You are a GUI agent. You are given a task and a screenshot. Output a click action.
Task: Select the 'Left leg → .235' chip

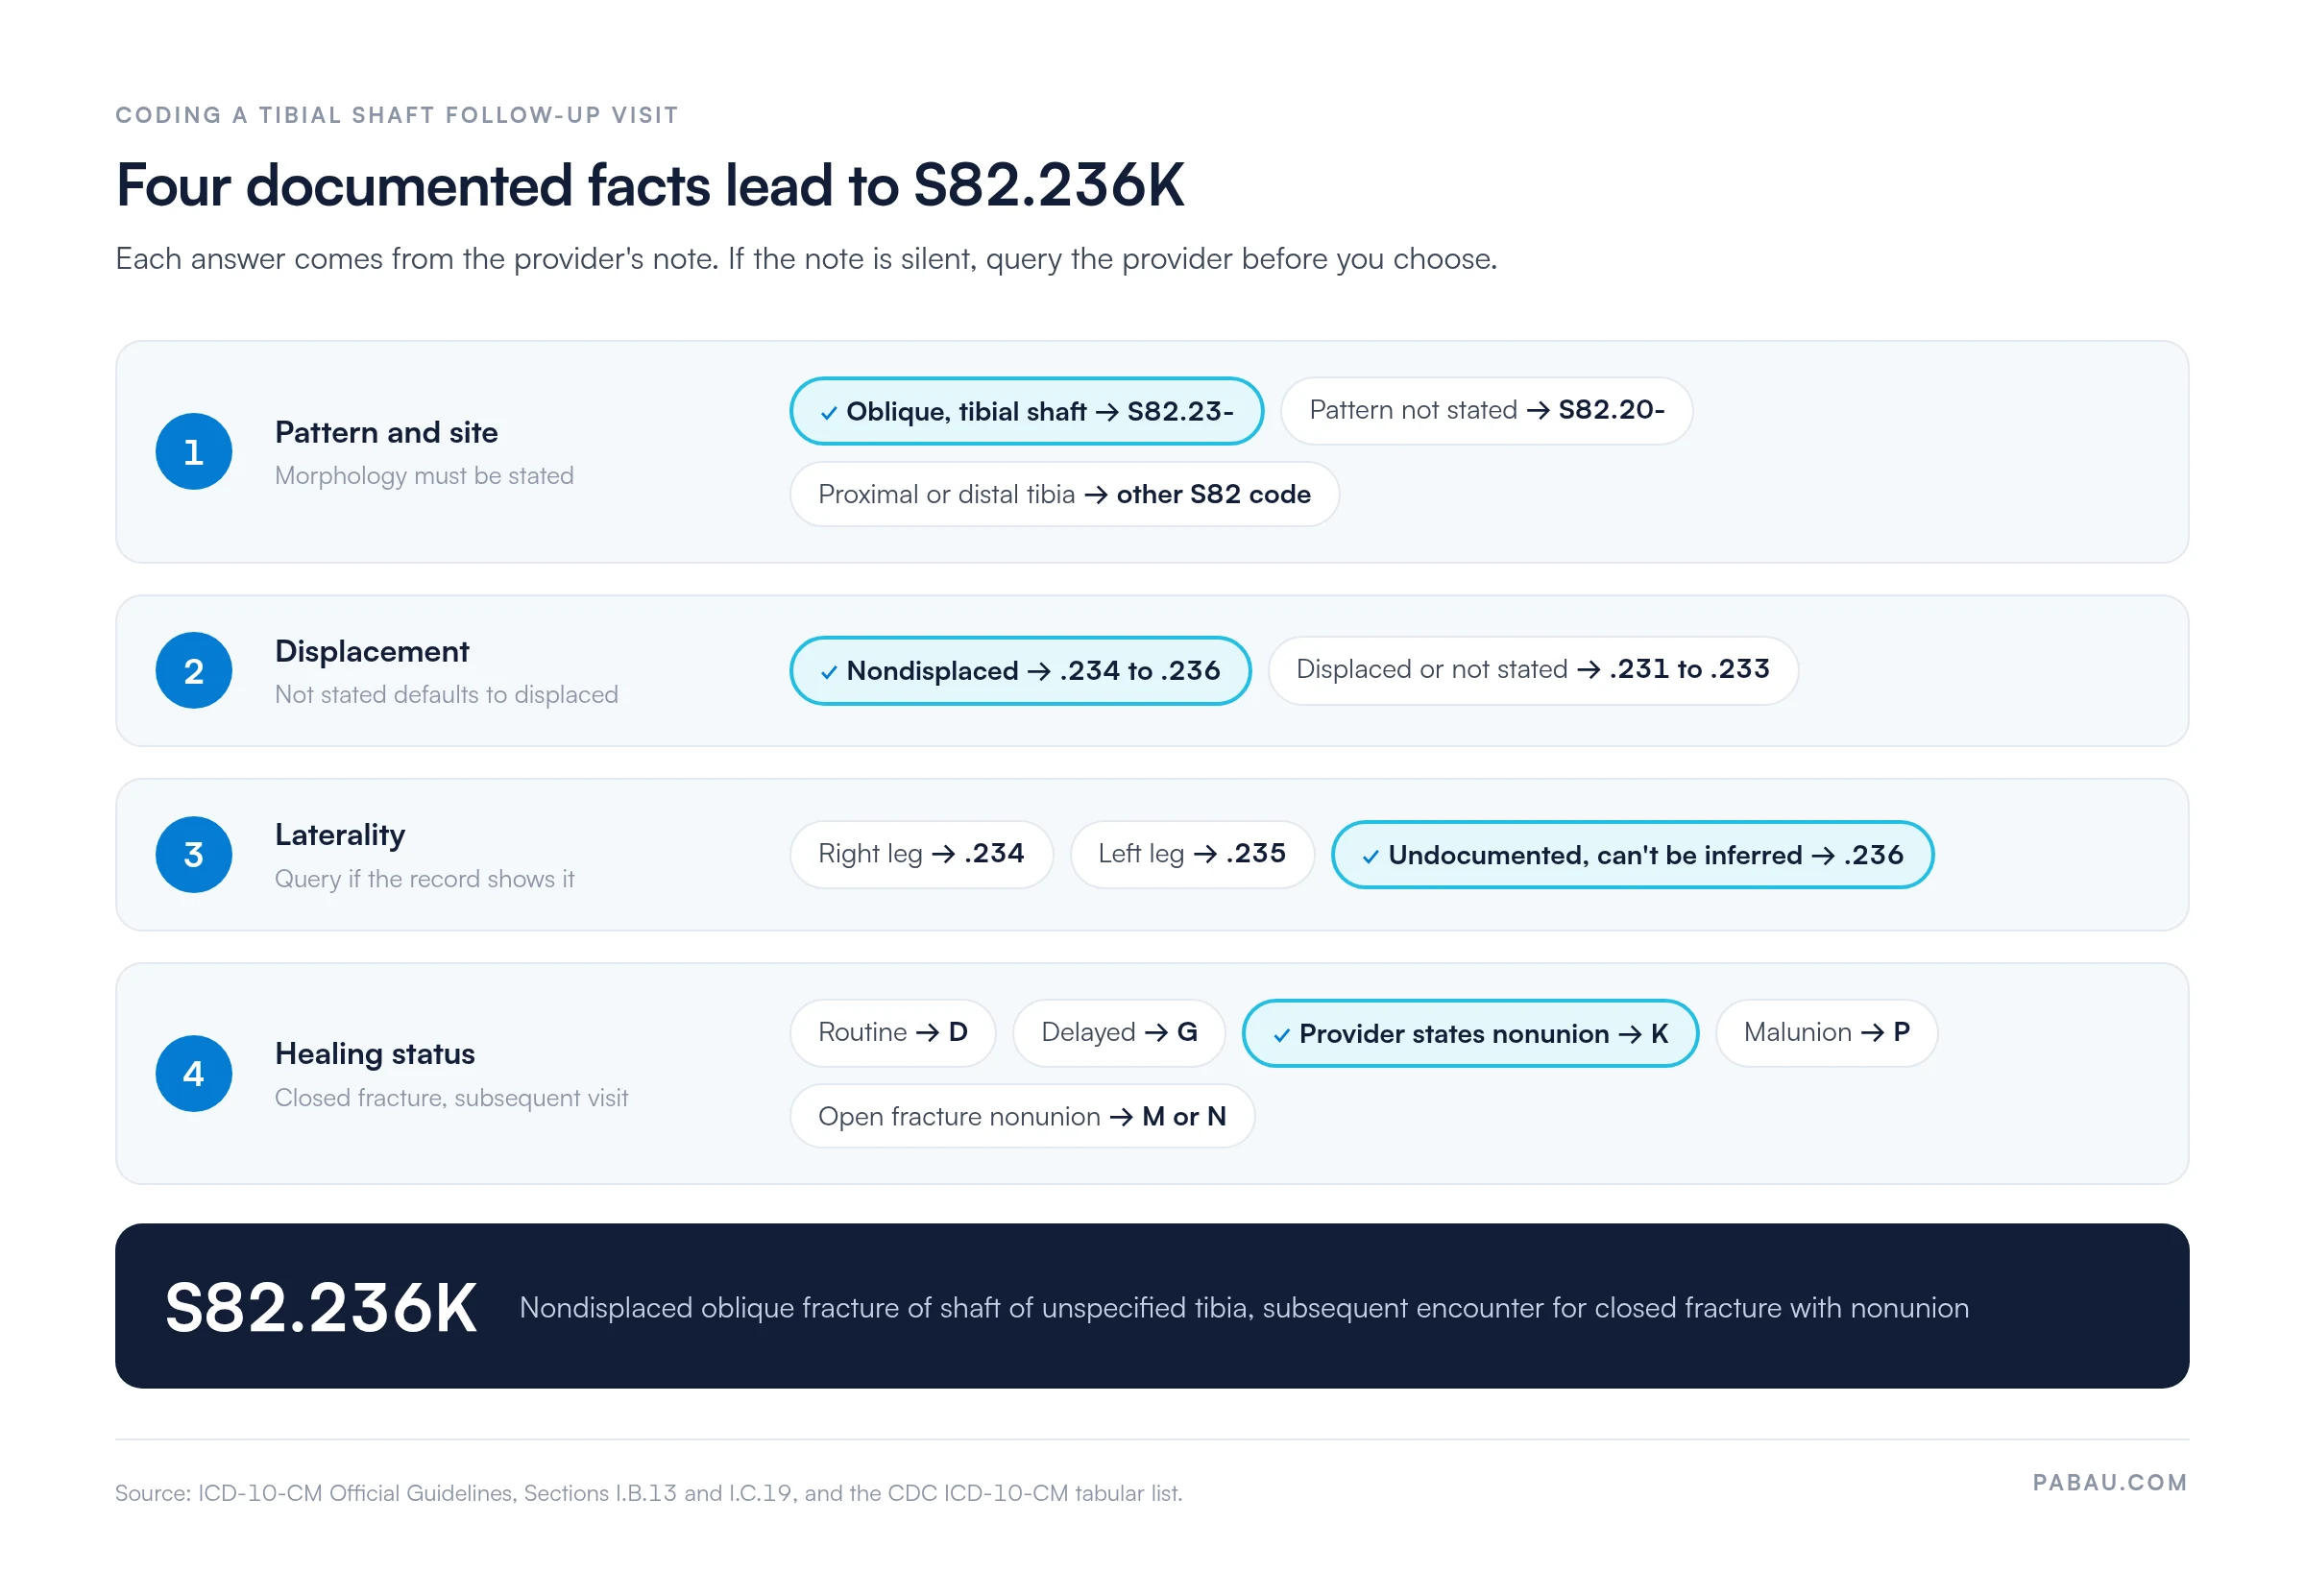coord(1191,854)
